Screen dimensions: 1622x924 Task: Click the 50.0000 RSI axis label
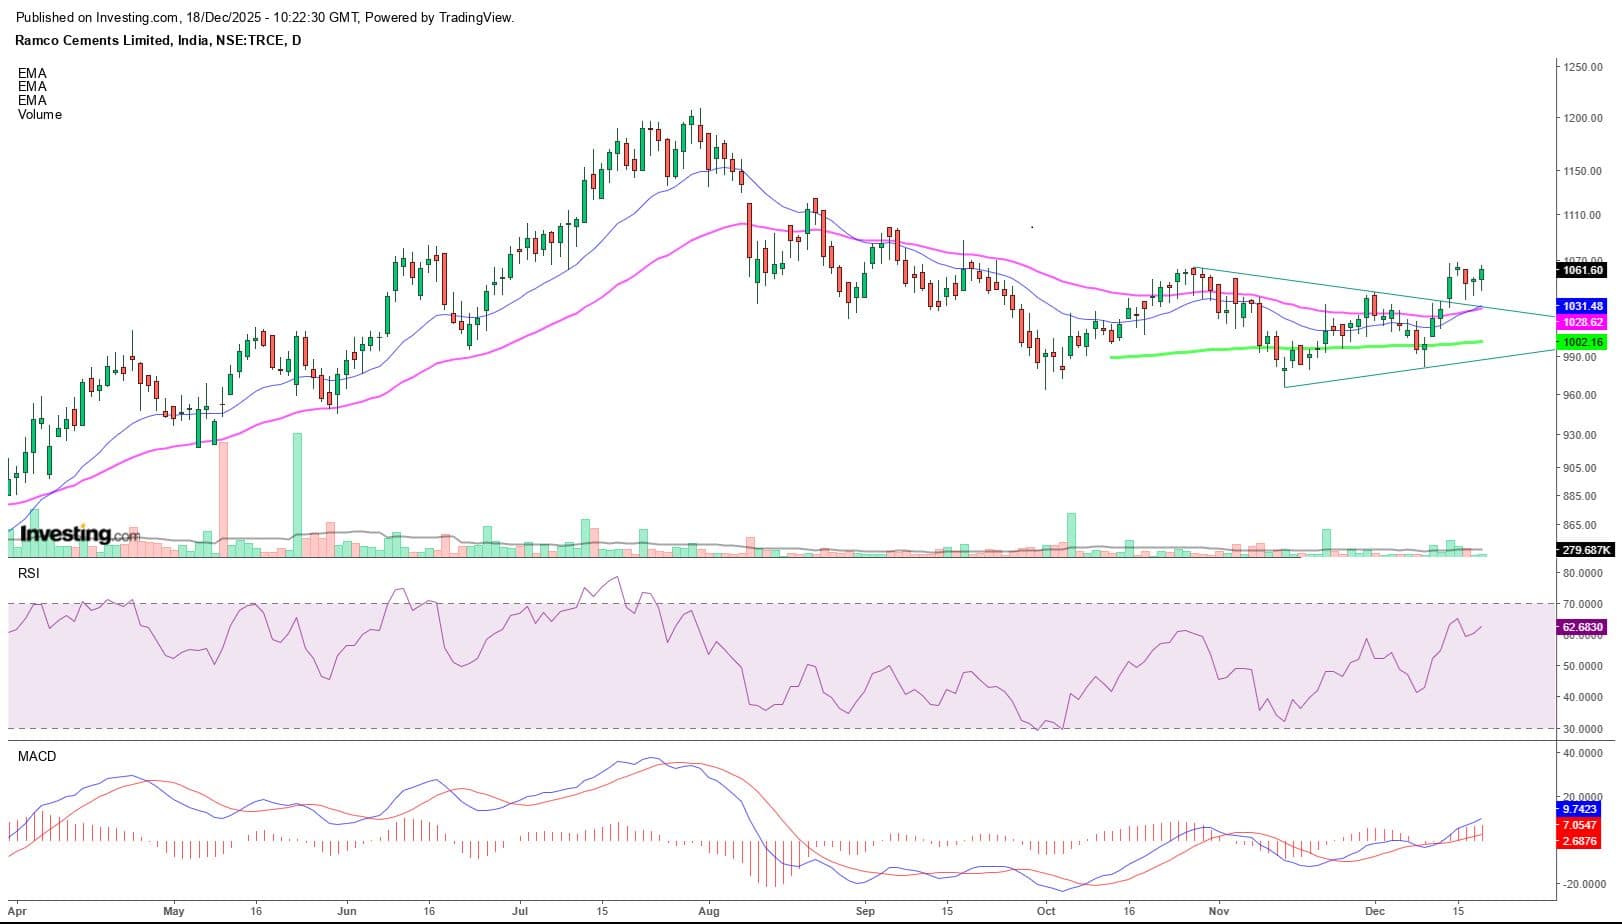tap(1583, 666)
